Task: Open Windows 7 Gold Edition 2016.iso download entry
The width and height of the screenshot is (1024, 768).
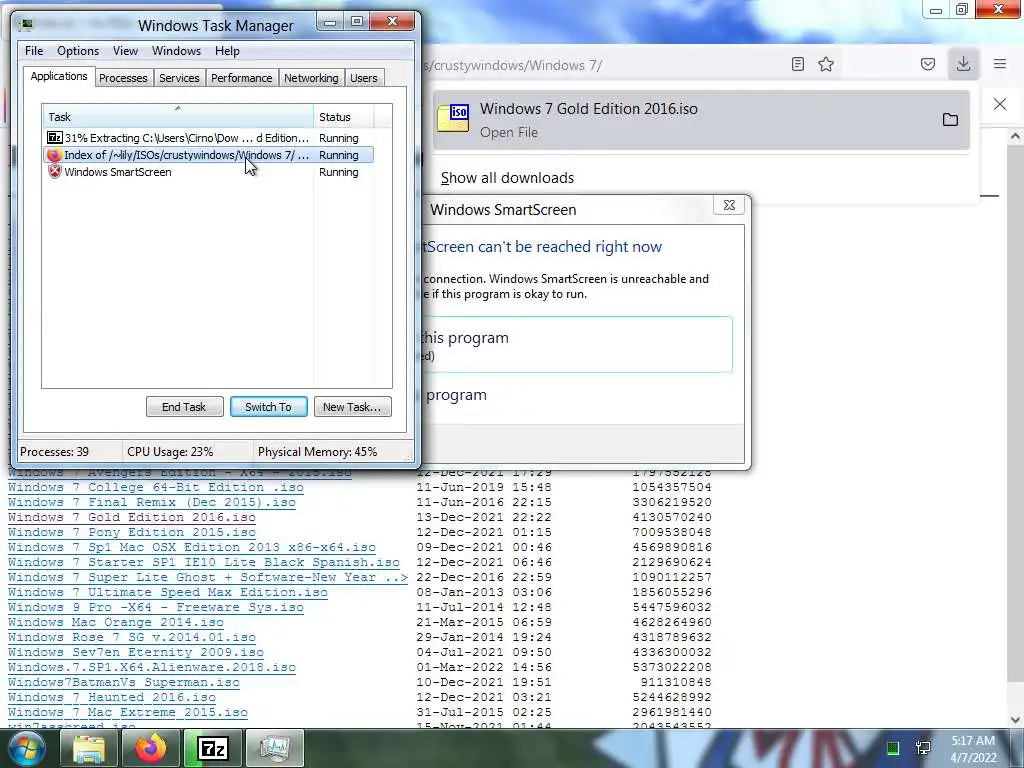Action: point(701,120)
